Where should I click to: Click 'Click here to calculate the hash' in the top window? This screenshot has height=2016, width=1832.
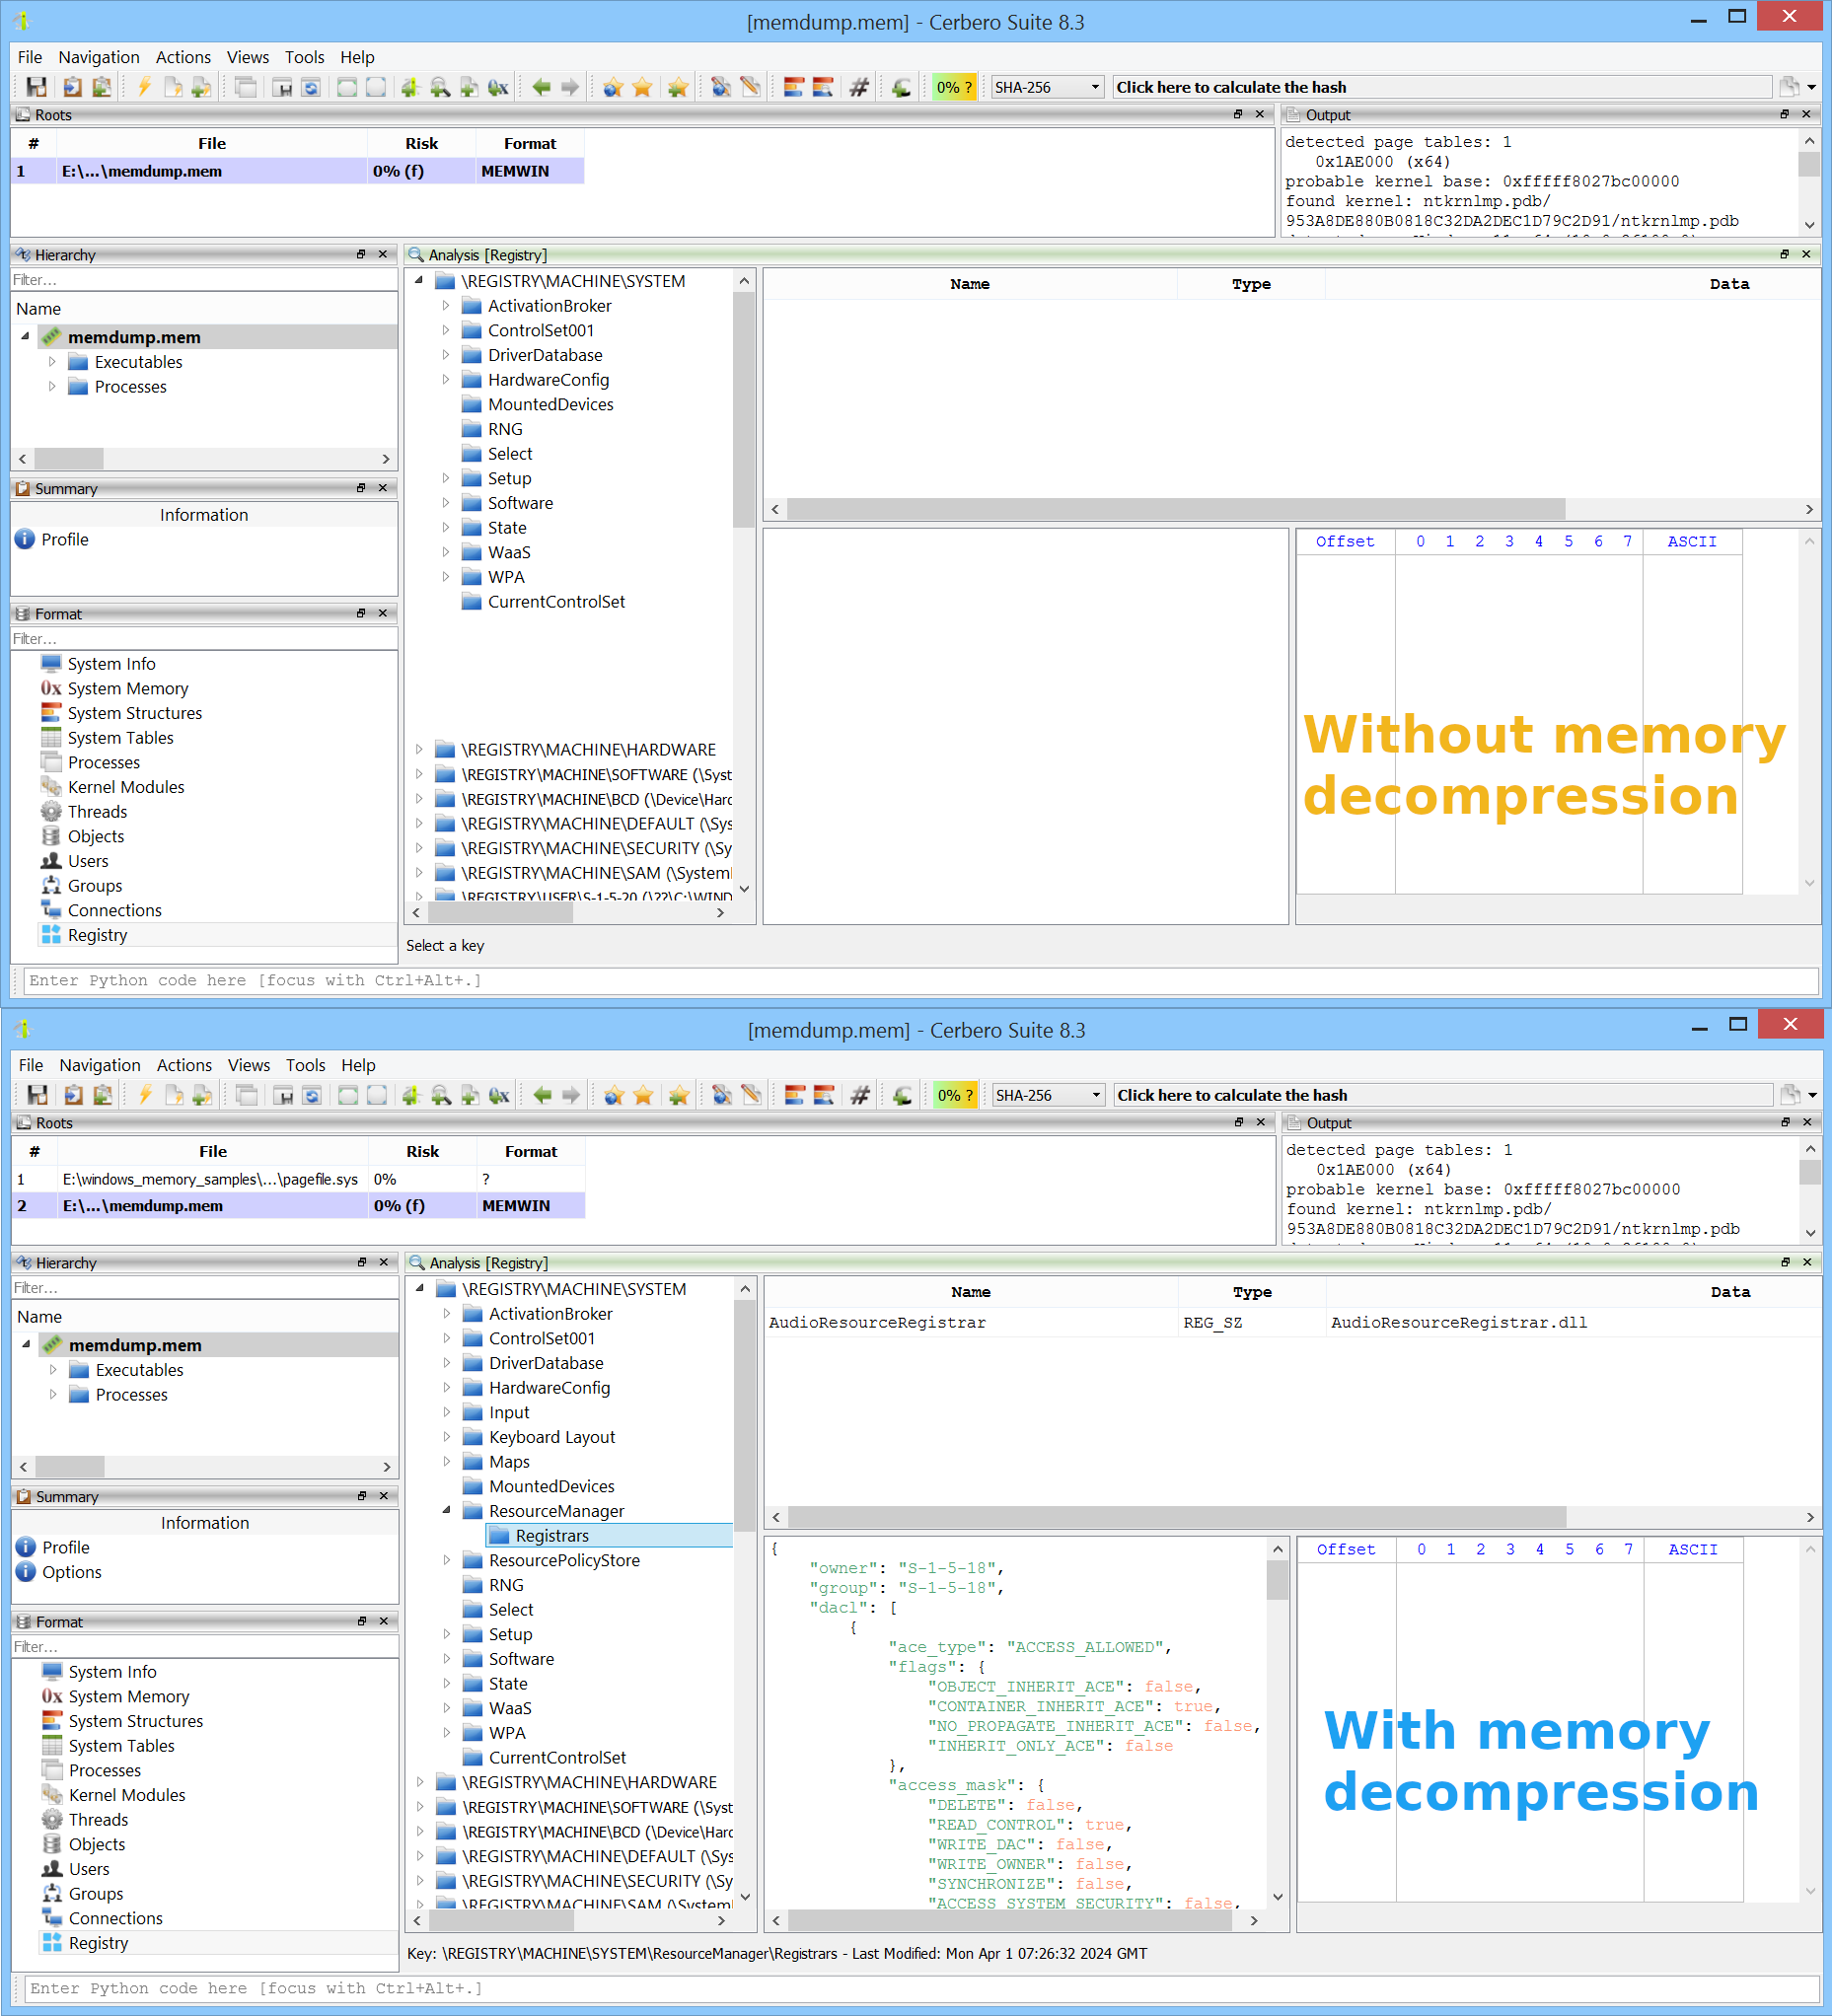pyautogui.click(x=1441, y=87)
